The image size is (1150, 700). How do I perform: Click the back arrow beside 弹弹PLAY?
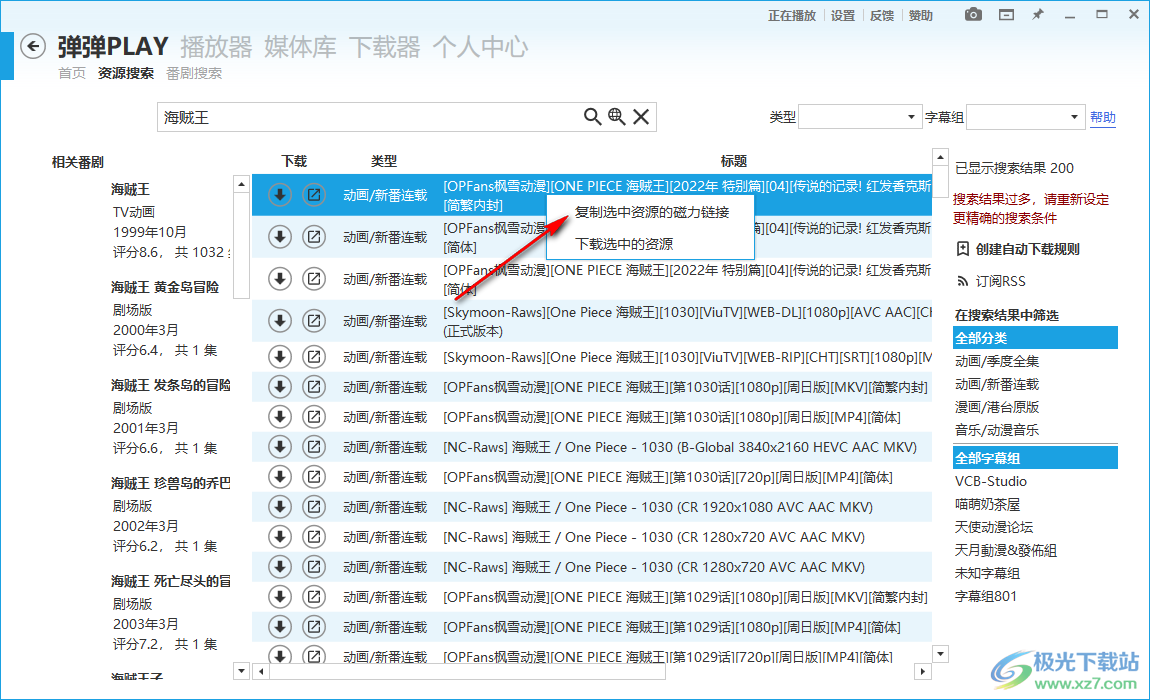click(x=33, y=47)
